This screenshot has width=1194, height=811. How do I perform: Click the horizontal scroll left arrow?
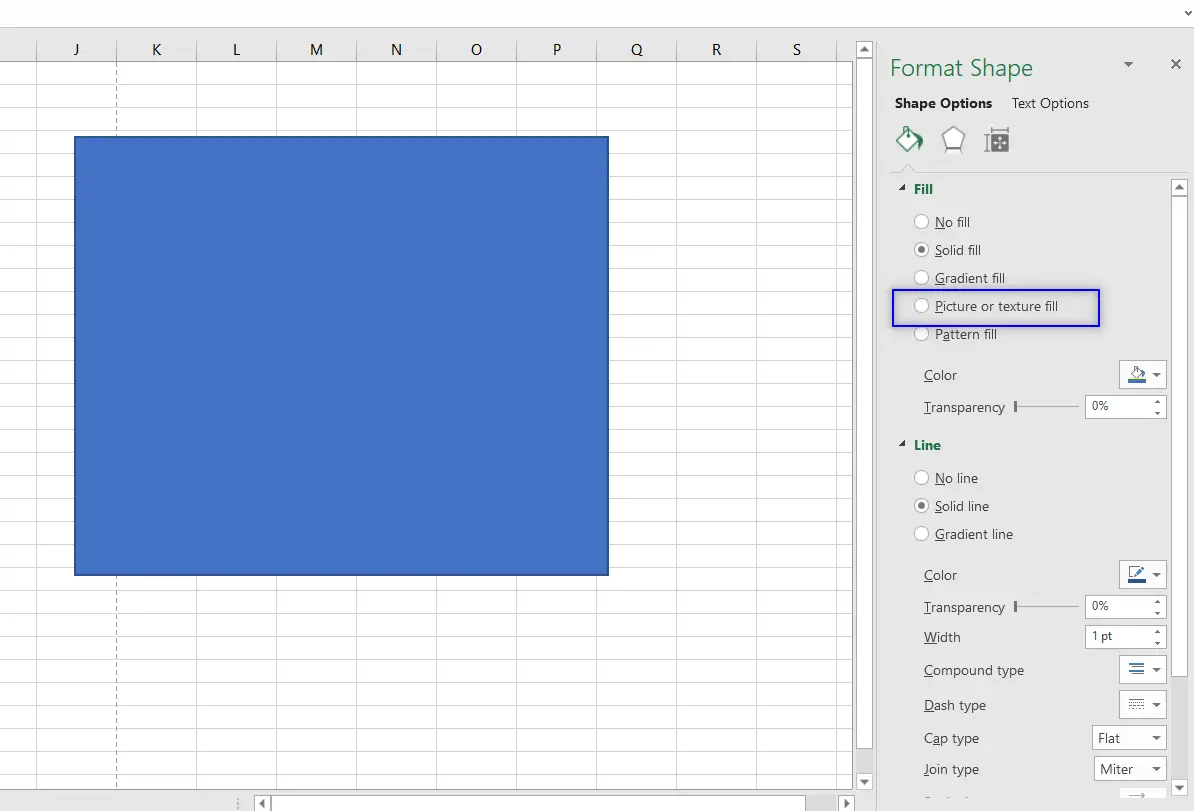click(262, 803)
